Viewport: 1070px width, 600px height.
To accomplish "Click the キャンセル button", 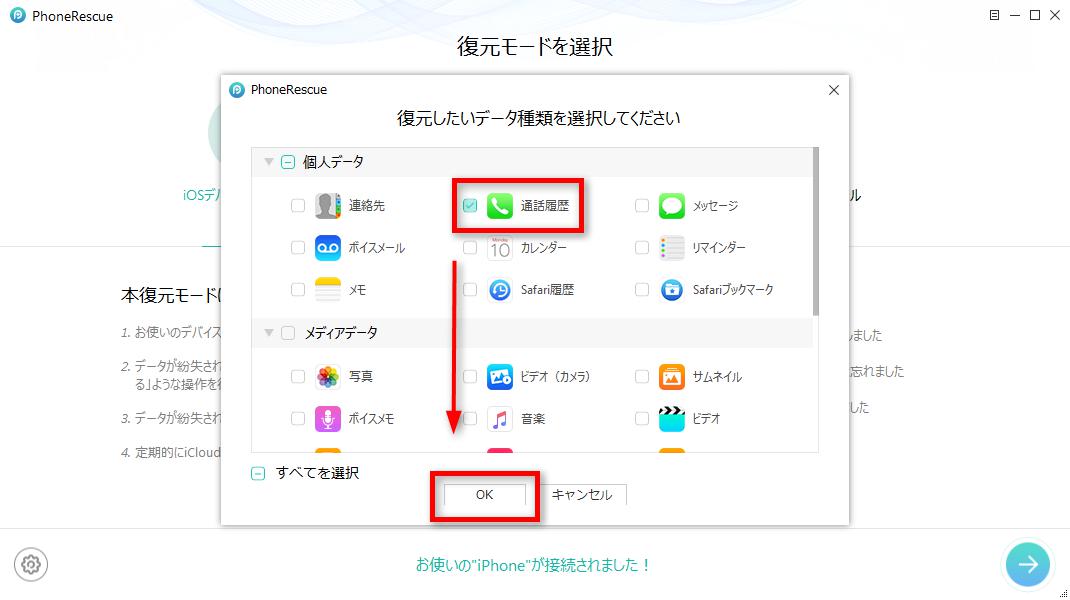I will [581, 495].
